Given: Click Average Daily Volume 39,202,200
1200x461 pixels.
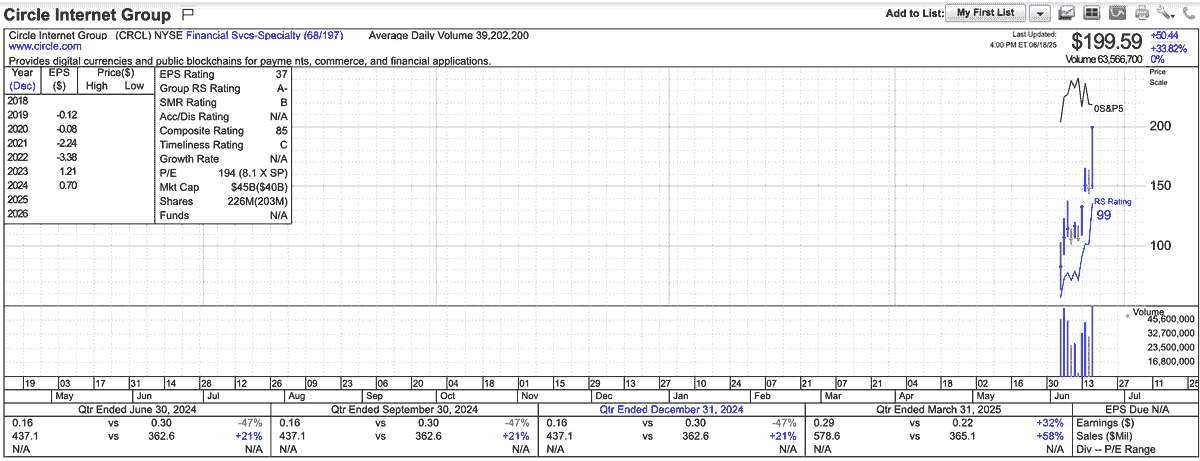Looking at the screenshot, I should pyautogui.click(x=449, y=35).
